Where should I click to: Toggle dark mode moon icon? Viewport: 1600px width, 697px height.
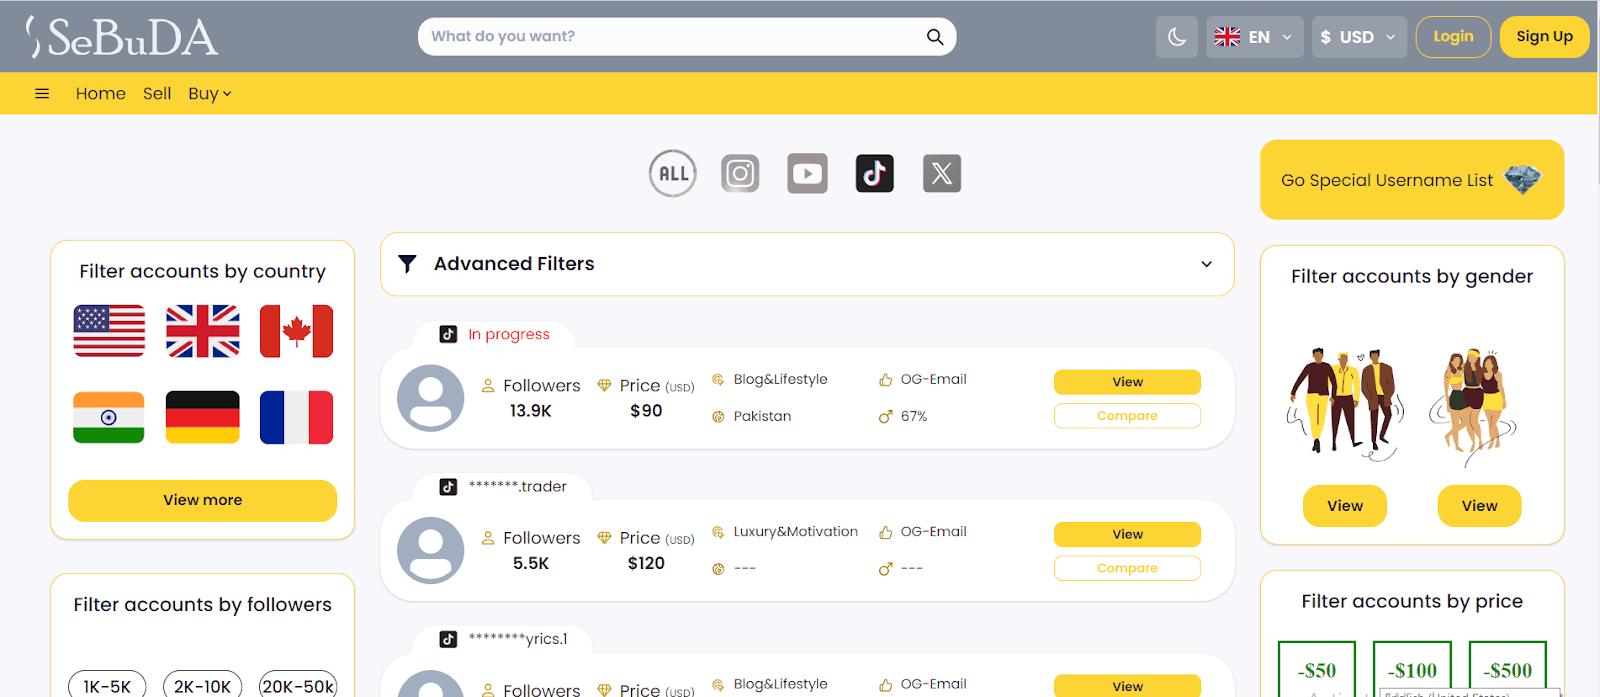(x=1177, y=37)
